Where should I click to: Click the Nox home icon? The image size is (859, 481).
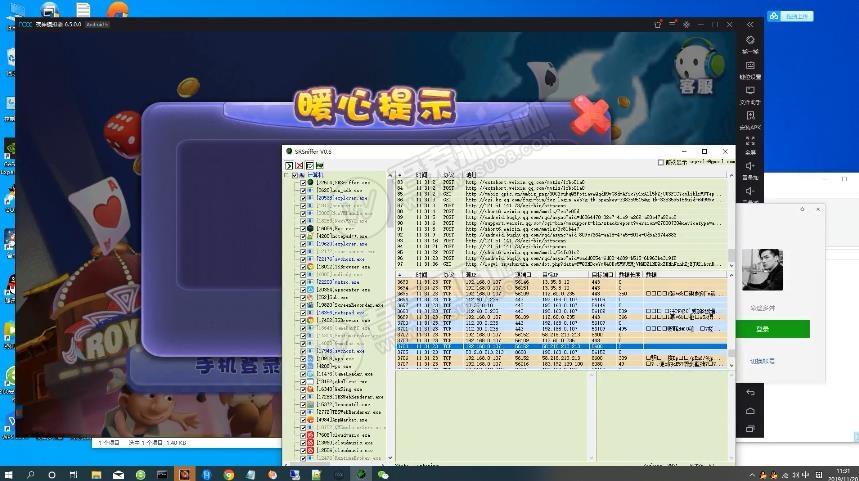click(750, 411)
